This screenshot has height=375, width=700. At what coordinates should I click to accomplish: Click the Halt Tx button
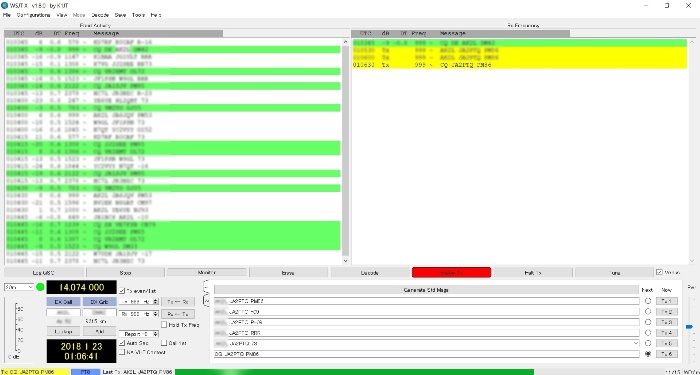533,272
